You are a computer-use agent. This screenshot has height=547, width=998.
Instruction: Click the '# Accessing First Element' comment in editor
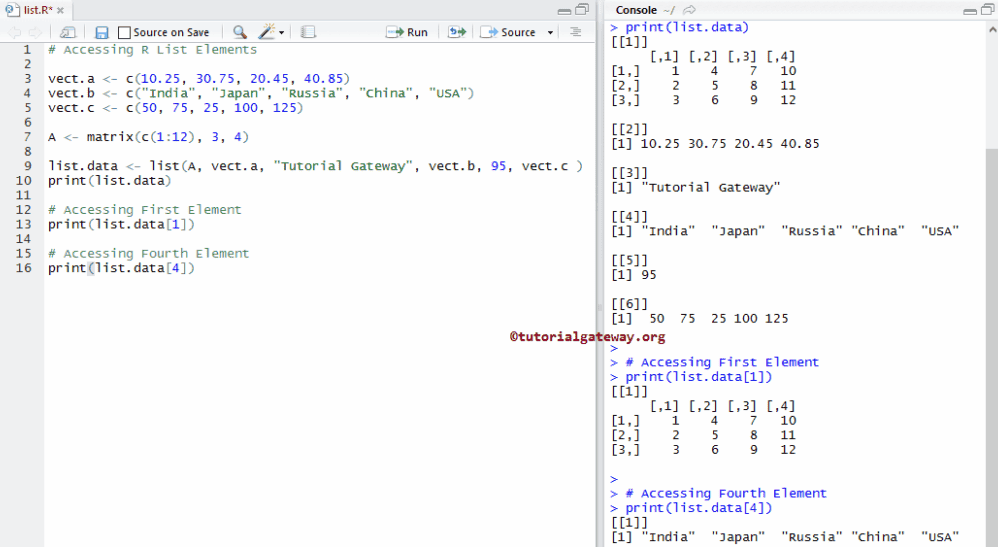[144, 210]
